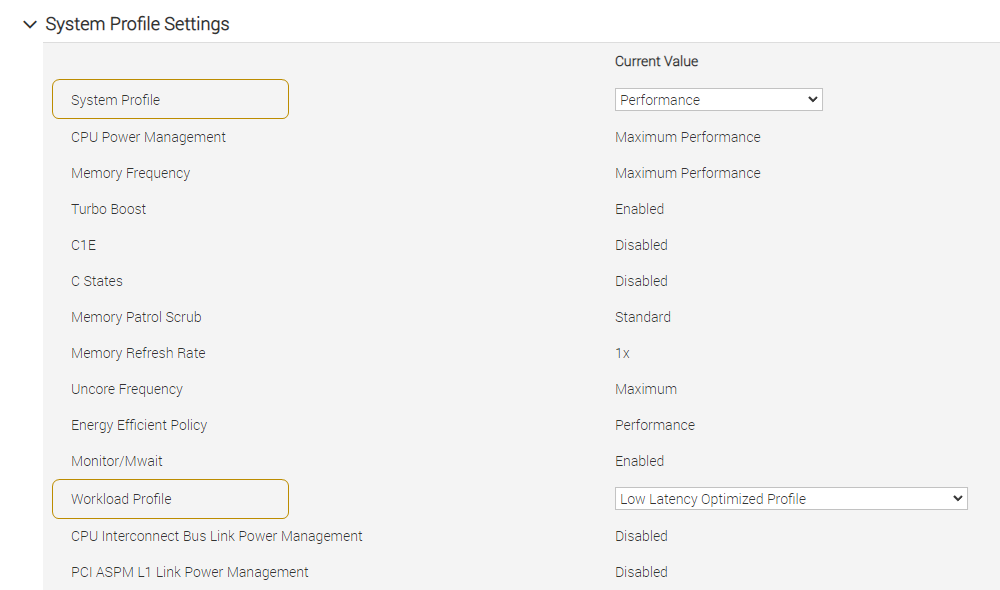Collapse the System Profile Settings chevron
1000x590 pixels.
(x=30, y=24)
